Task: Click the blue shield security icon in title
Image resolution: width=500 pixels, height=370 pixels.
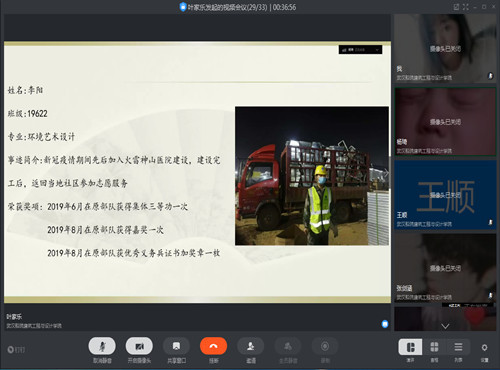Action: tap(182, 7)
